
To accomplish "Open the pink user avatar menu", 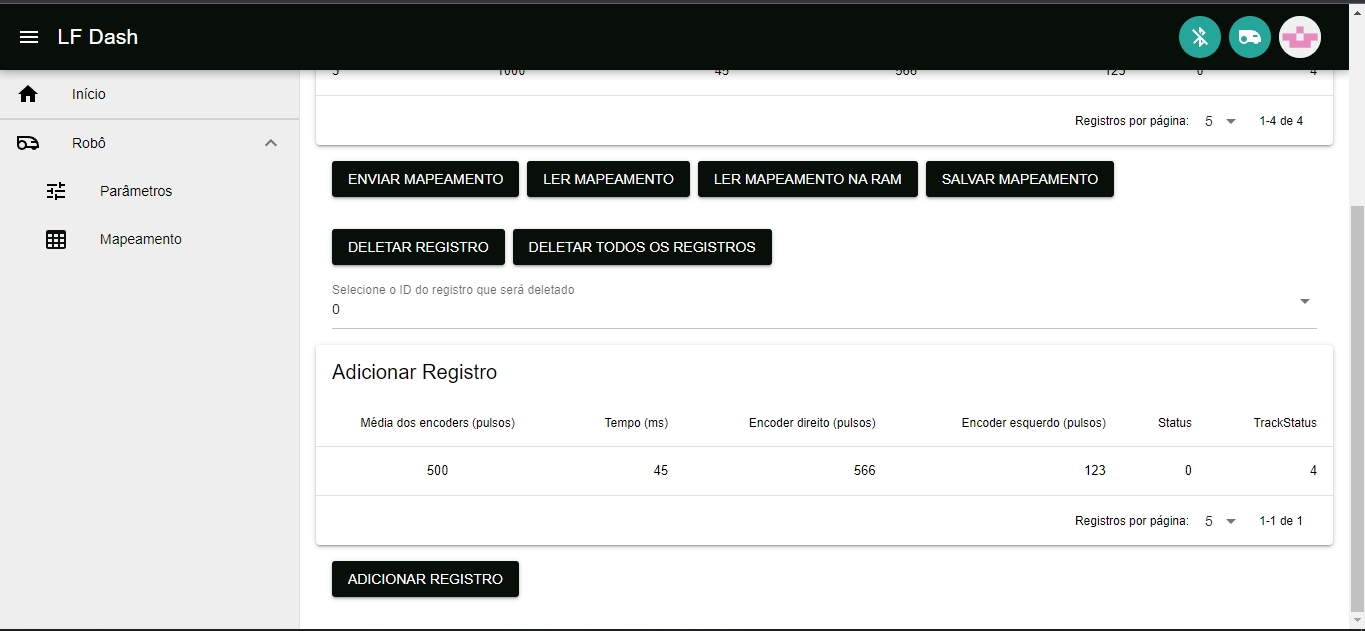I will pos(1300,37).
